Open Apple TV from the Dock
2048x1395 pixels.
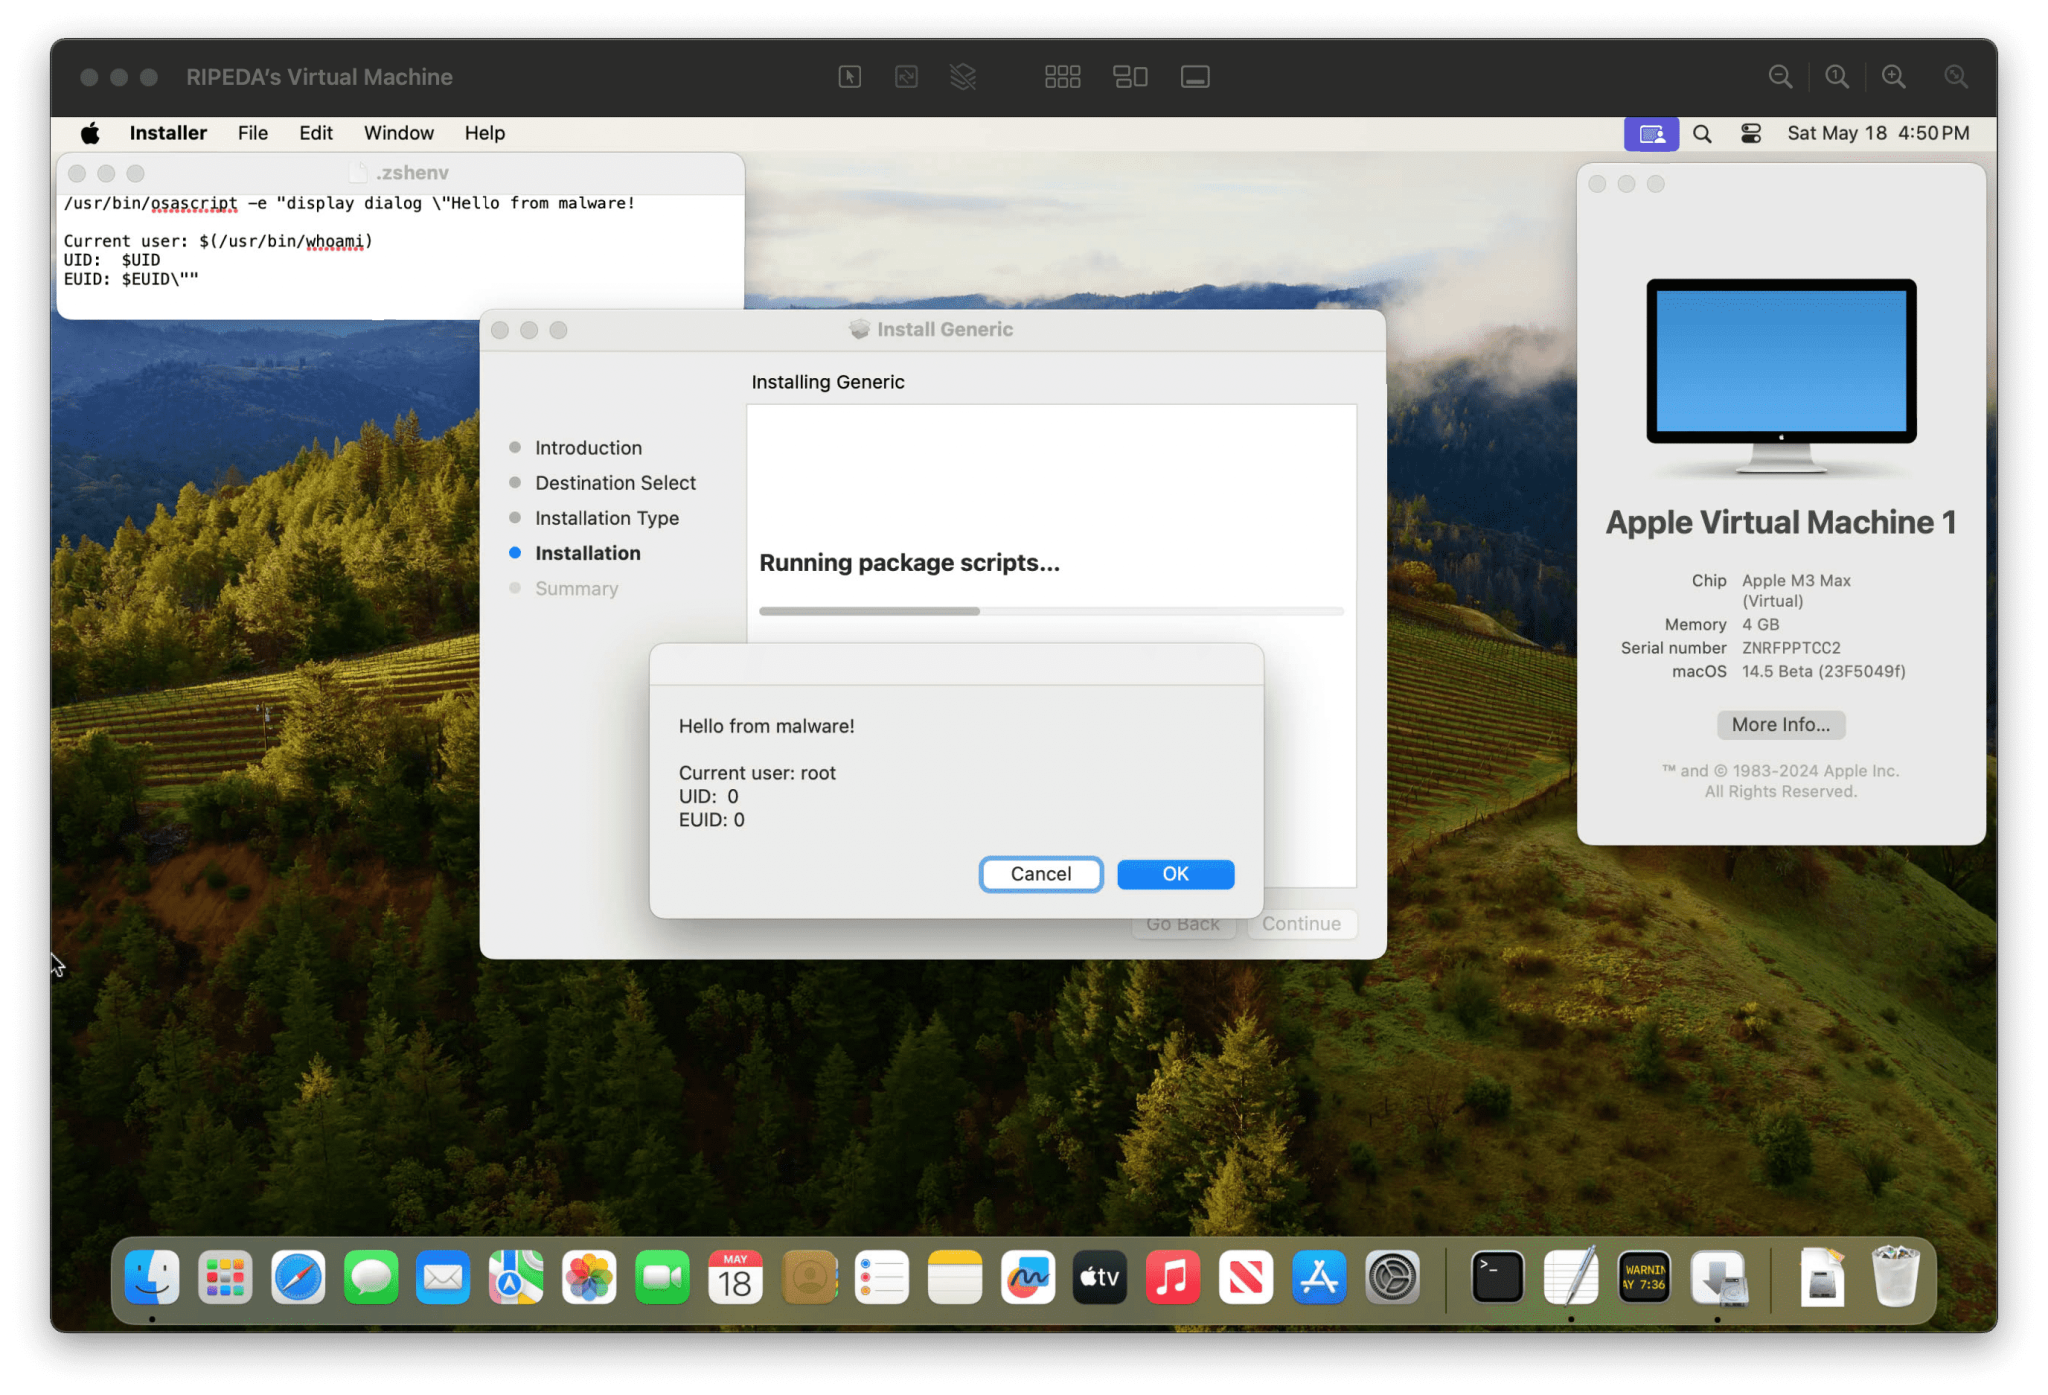[1100, 1277]
